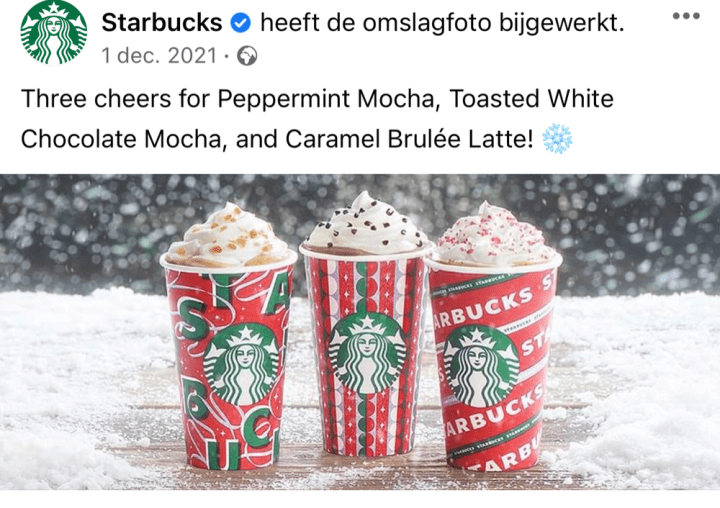The width and height of the screenshot is (720, 508).
Task: Open the Starbucks profile picture
Action: click(54, 31)
